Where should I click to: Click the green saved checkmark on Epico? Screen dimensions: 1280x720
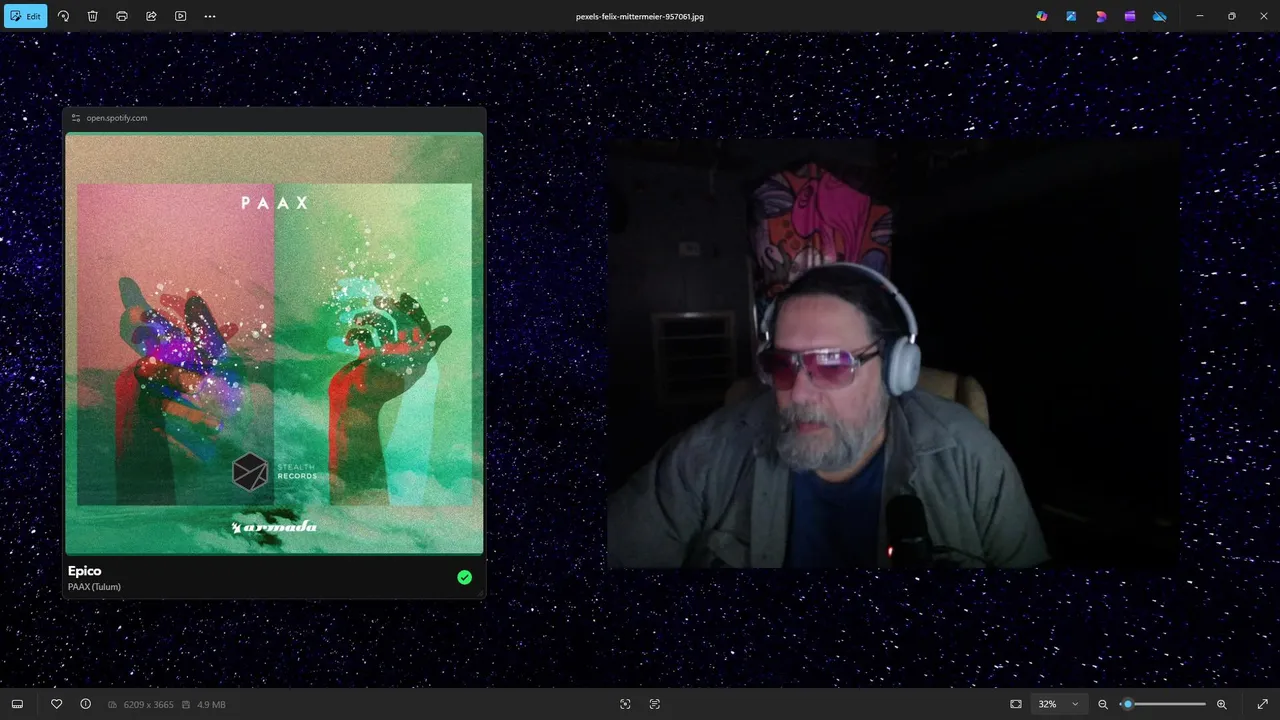tap(464, 577)
